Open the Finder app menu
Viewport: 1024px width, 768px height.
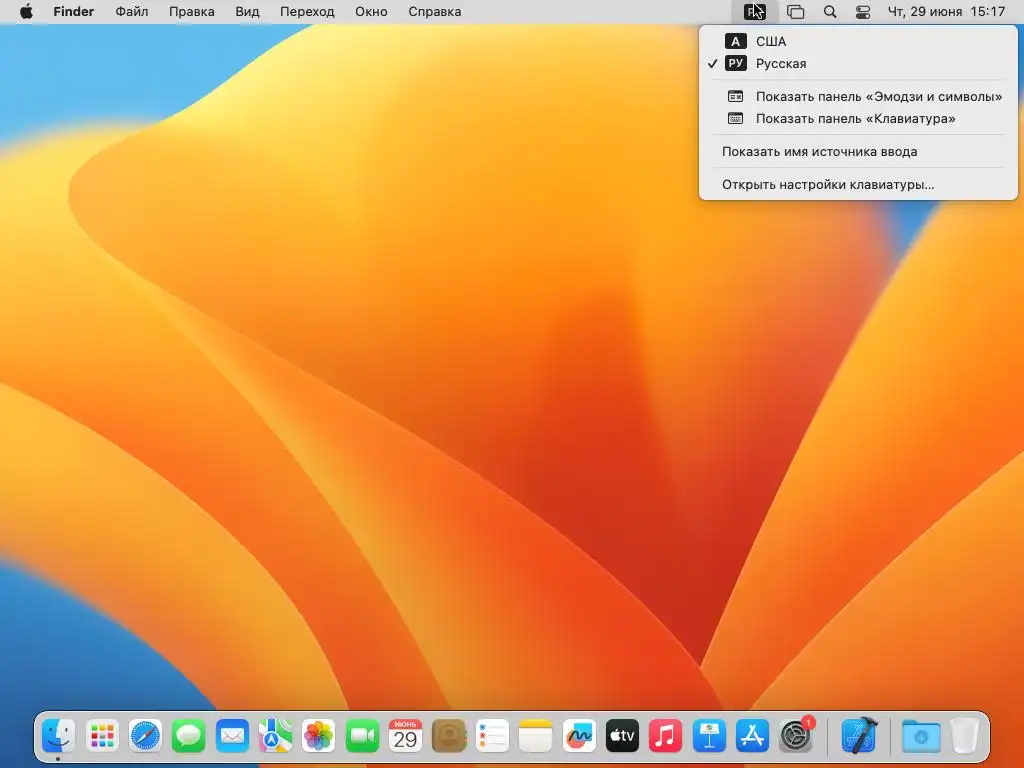click(x=74, y=12)
